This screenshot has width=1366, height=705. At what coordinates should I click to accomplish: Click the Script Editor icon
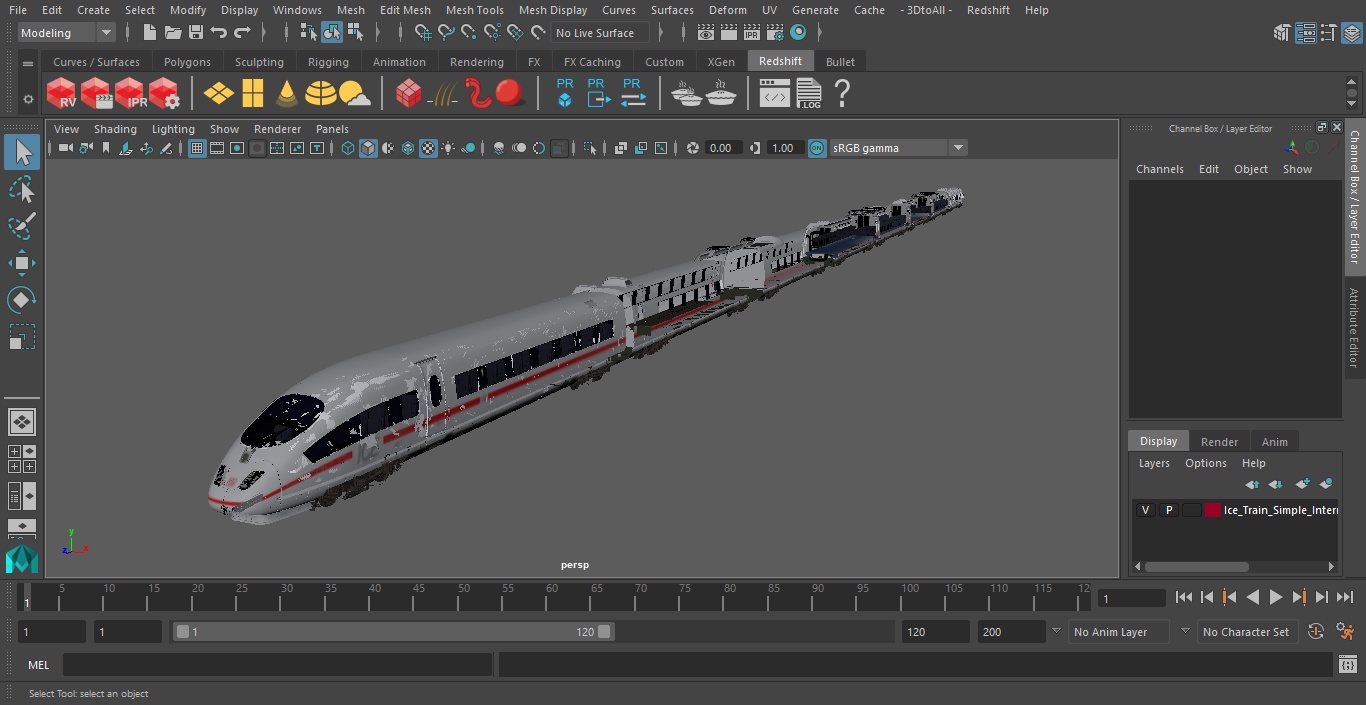(x=1347, y=664)
